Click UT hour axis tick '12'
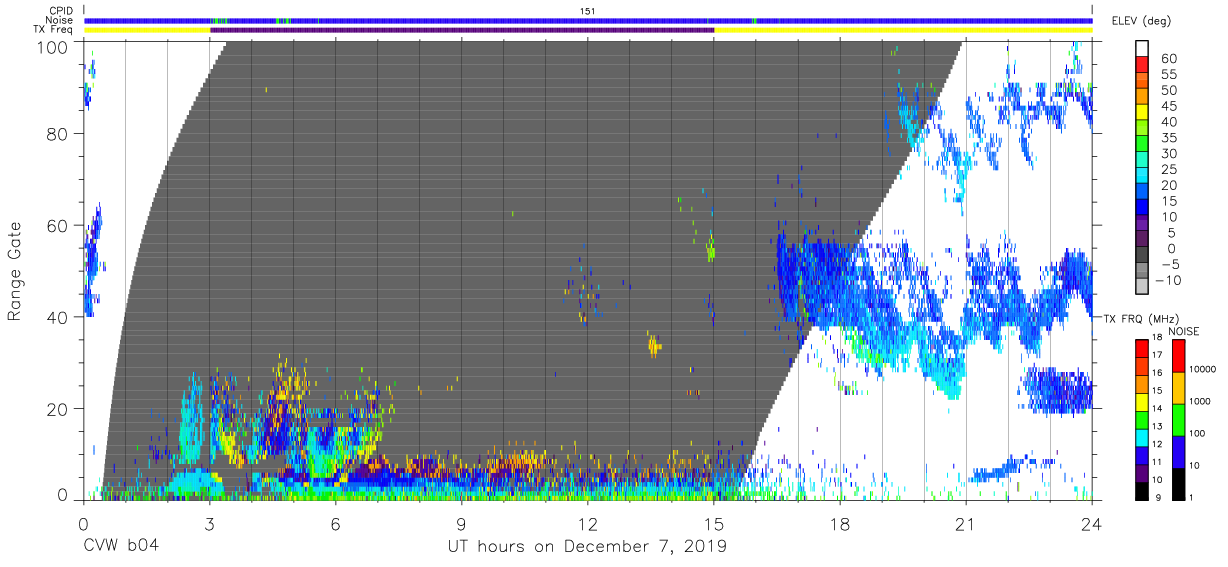The width and height of the screenshot is (1228, 567). click(587, 524)
